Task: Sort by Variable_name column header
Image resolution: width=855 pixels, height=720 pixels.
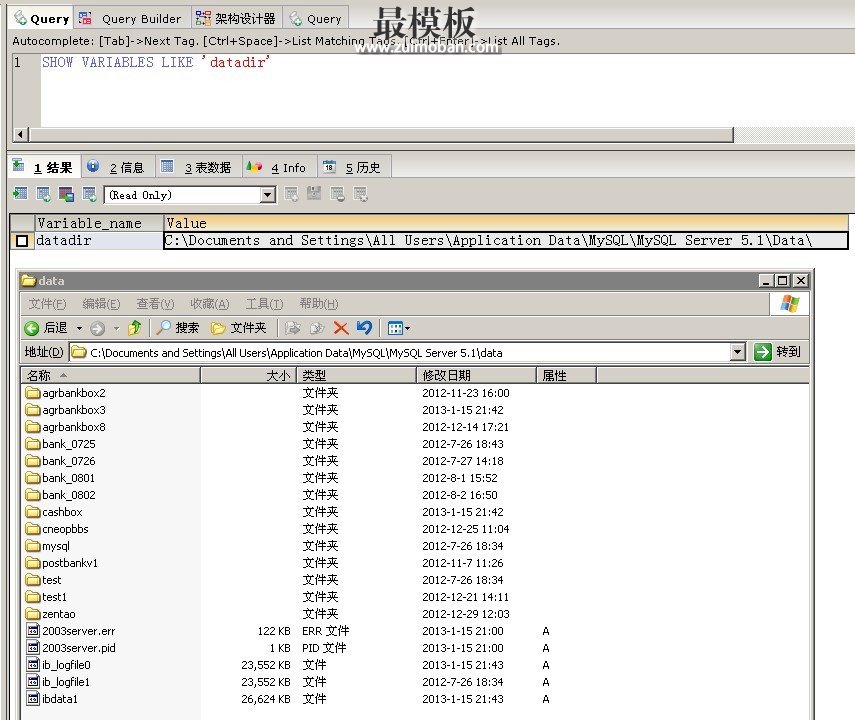Action: point(99,223)
